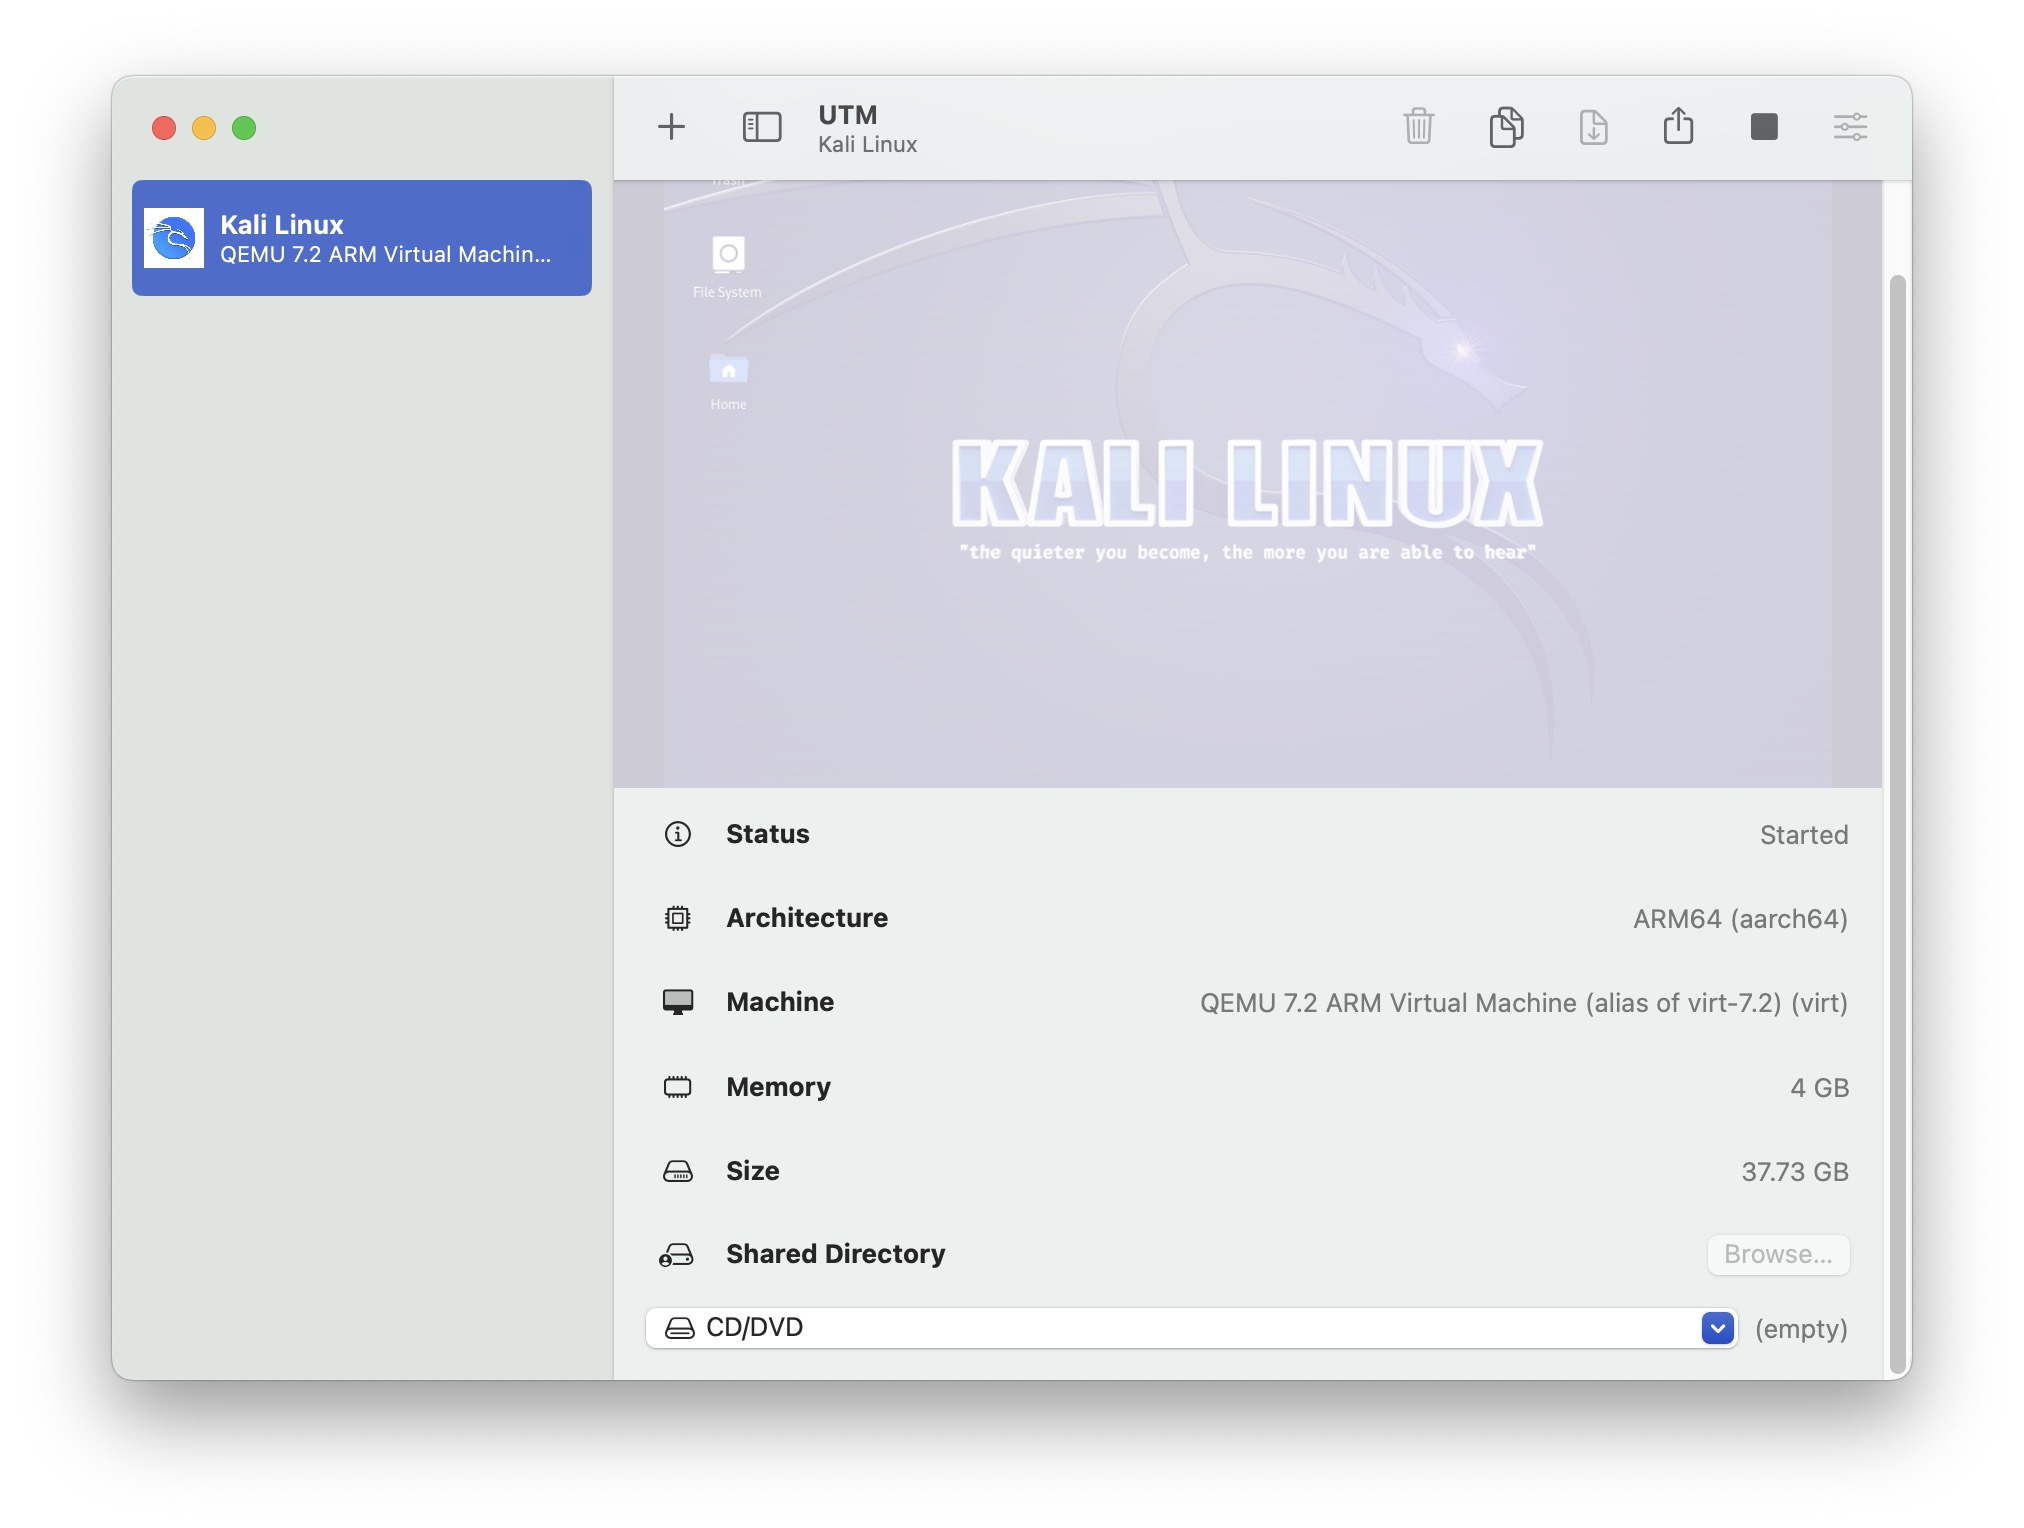Click the plus icon to create new VM
Screen dimensions: 2024x1528
671,127
